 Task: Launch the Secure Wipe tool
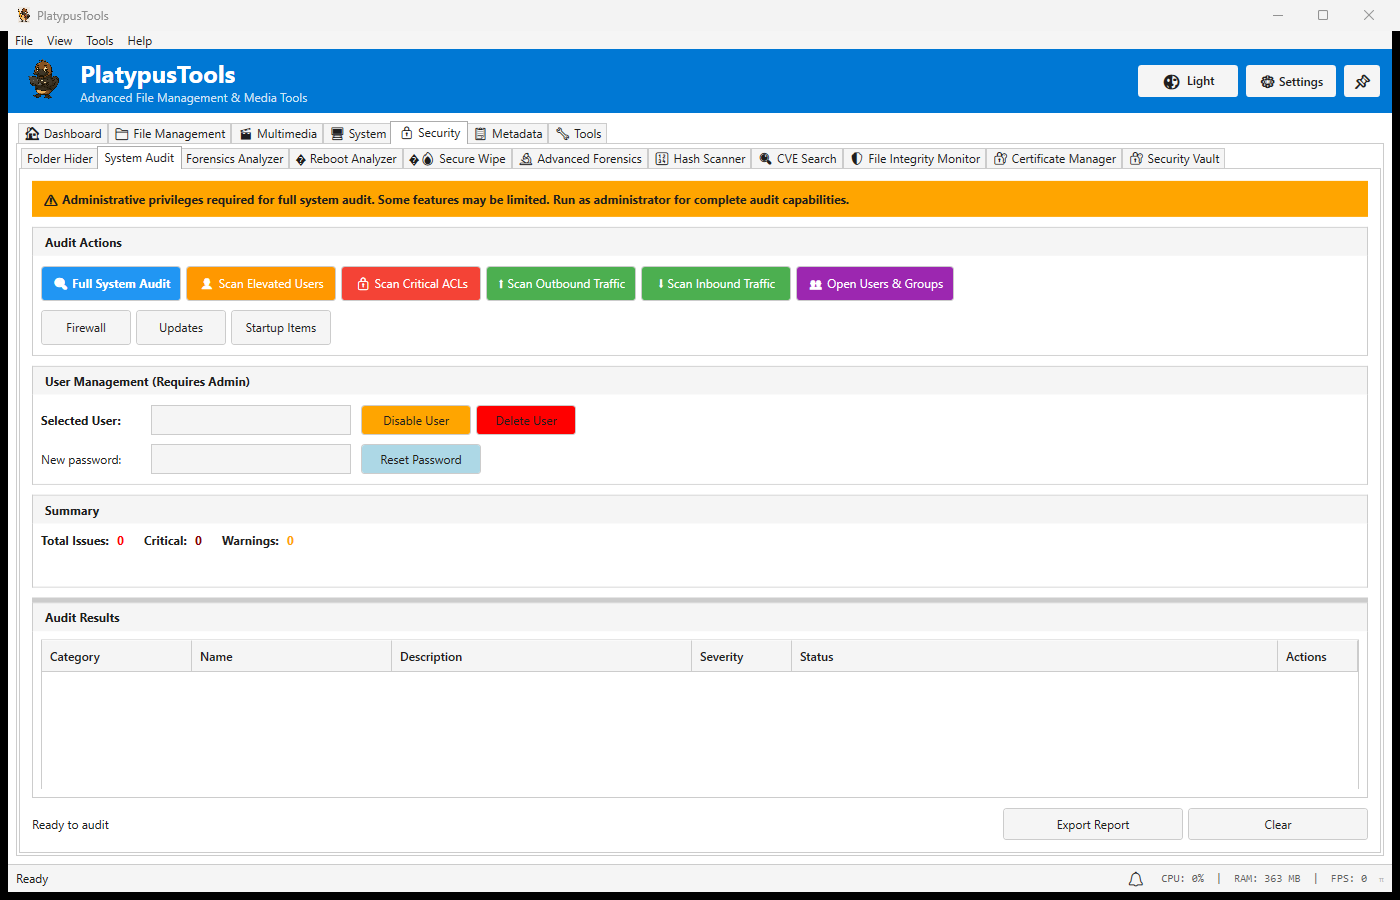click(x=457, y=158)
